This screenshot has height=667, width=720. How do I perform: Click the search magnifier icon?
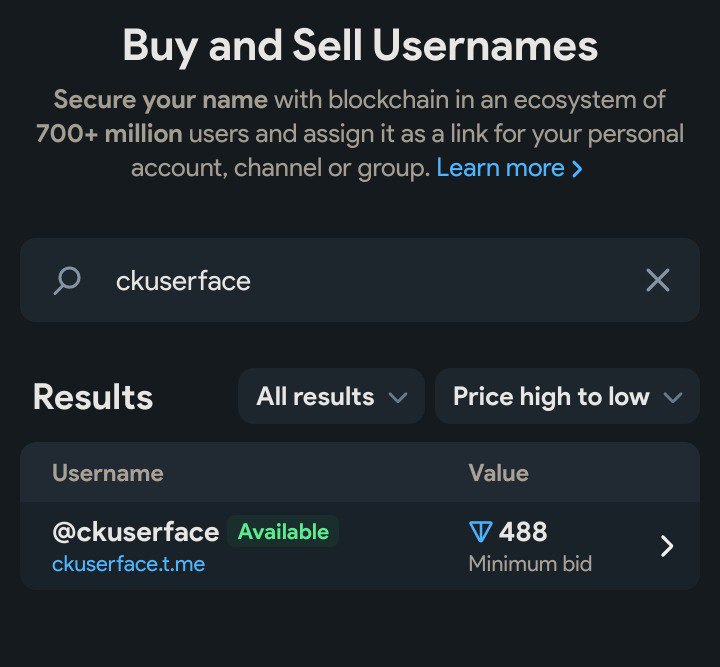click(67, 281)
